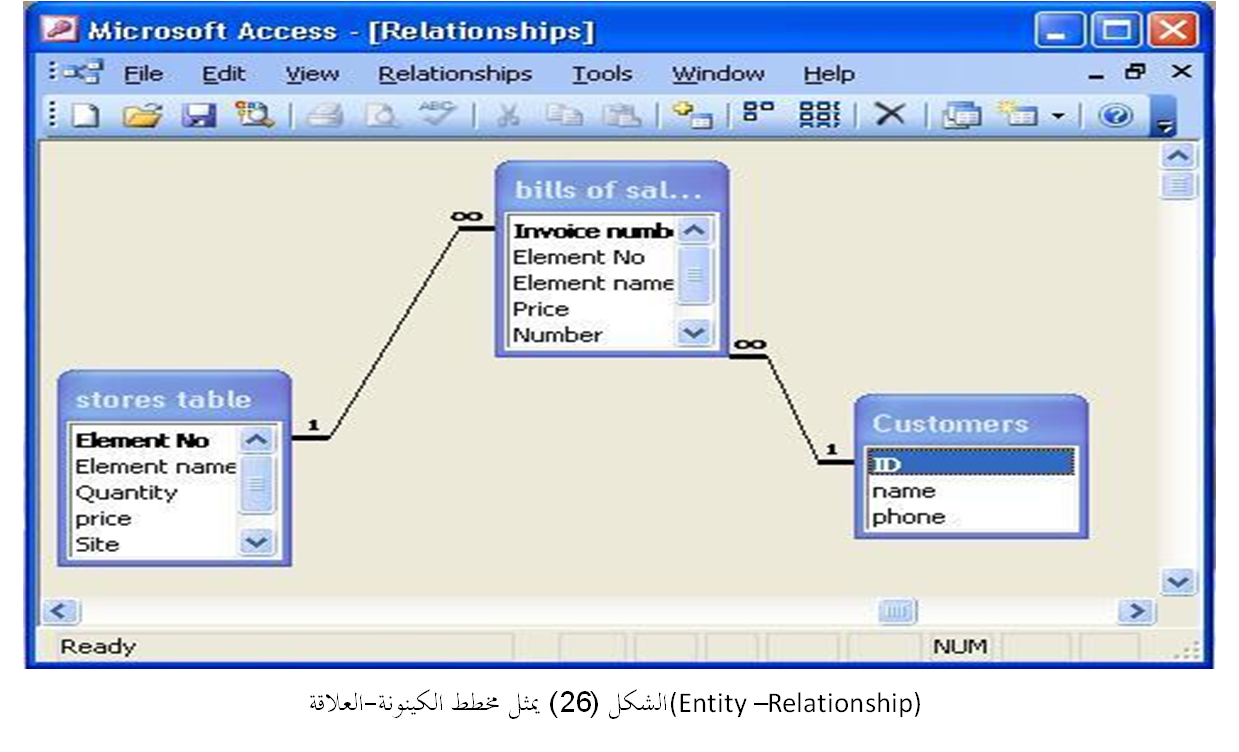Open the View menu
1239x752 pixels.
coord(312,74)
